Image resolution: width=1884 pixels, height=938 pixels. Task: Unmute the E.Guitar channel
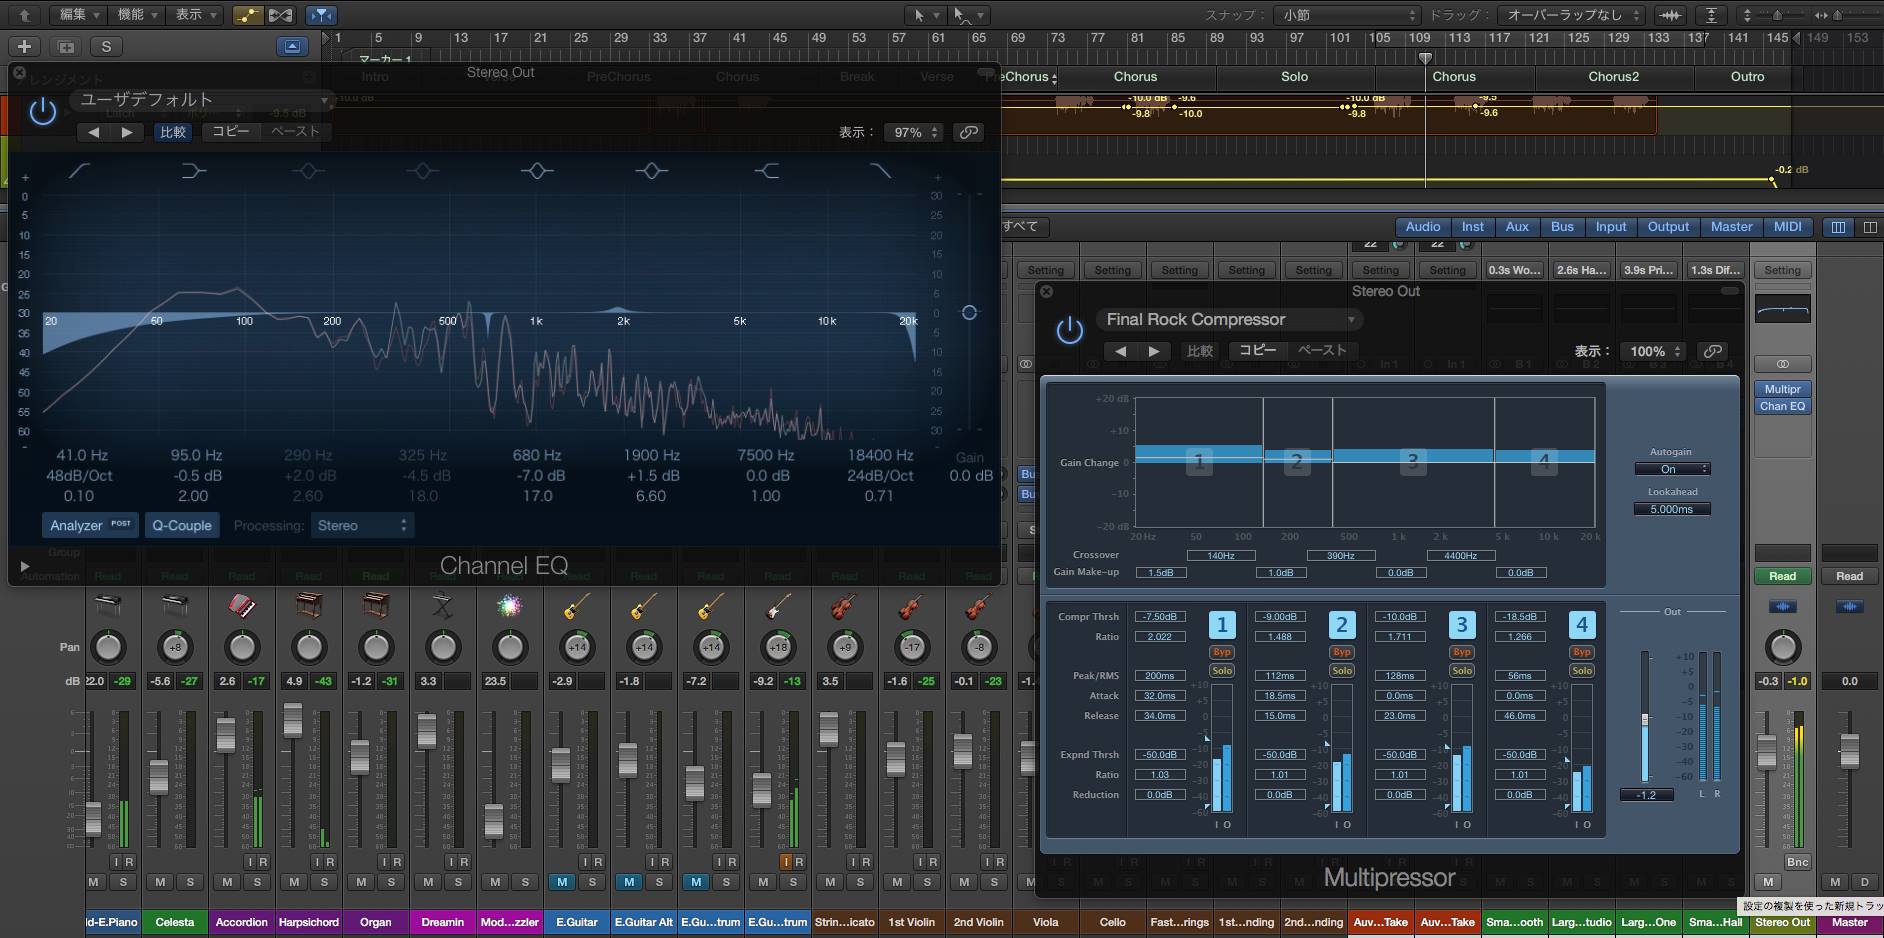click(x=562, y=882)
